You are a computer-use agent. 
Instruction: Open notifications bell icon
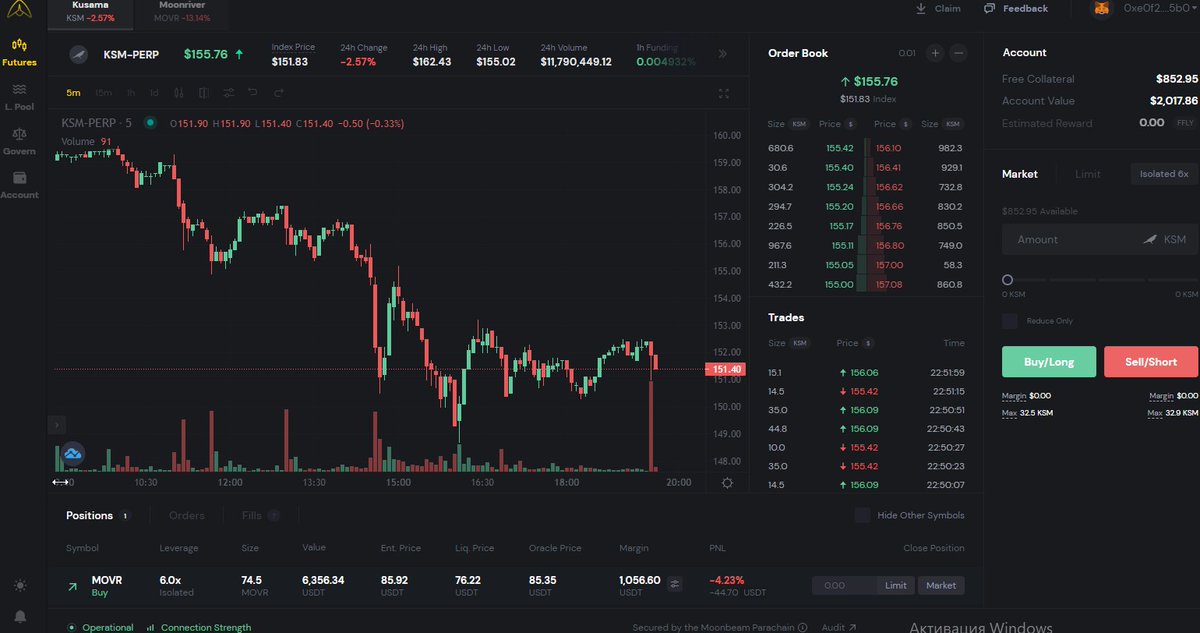[20, 616]
